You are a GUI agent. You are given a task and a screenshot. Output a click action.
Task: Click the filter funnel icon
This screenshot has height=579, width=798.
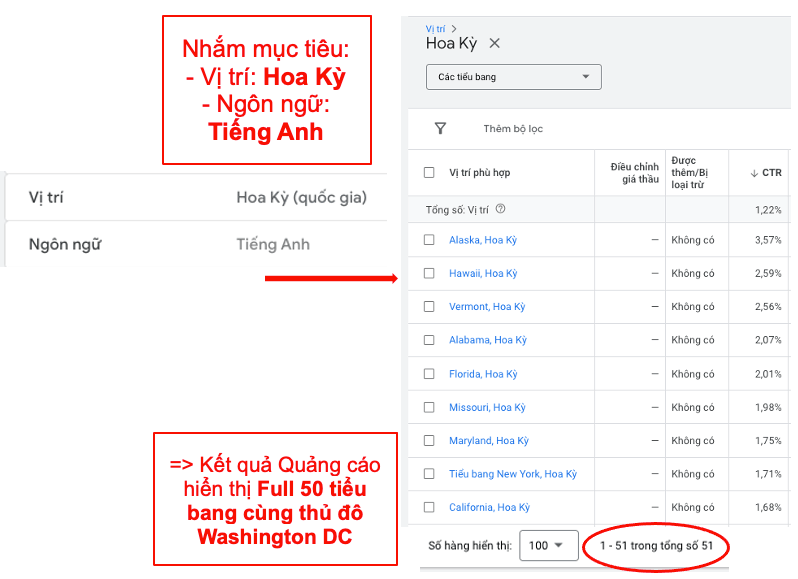[x=440, y=128]
